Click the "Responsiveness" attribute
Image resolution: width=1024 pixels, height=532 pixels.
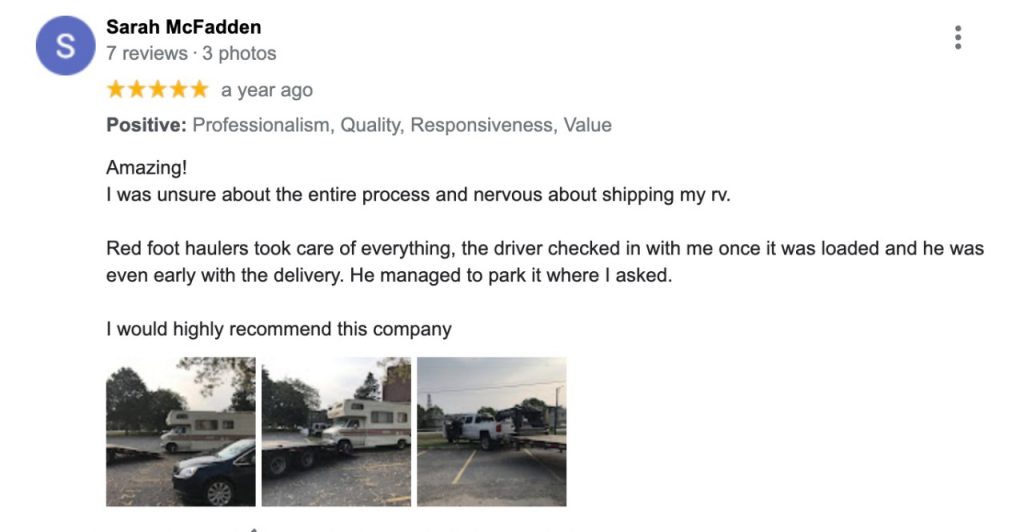(x=481, y=125)
